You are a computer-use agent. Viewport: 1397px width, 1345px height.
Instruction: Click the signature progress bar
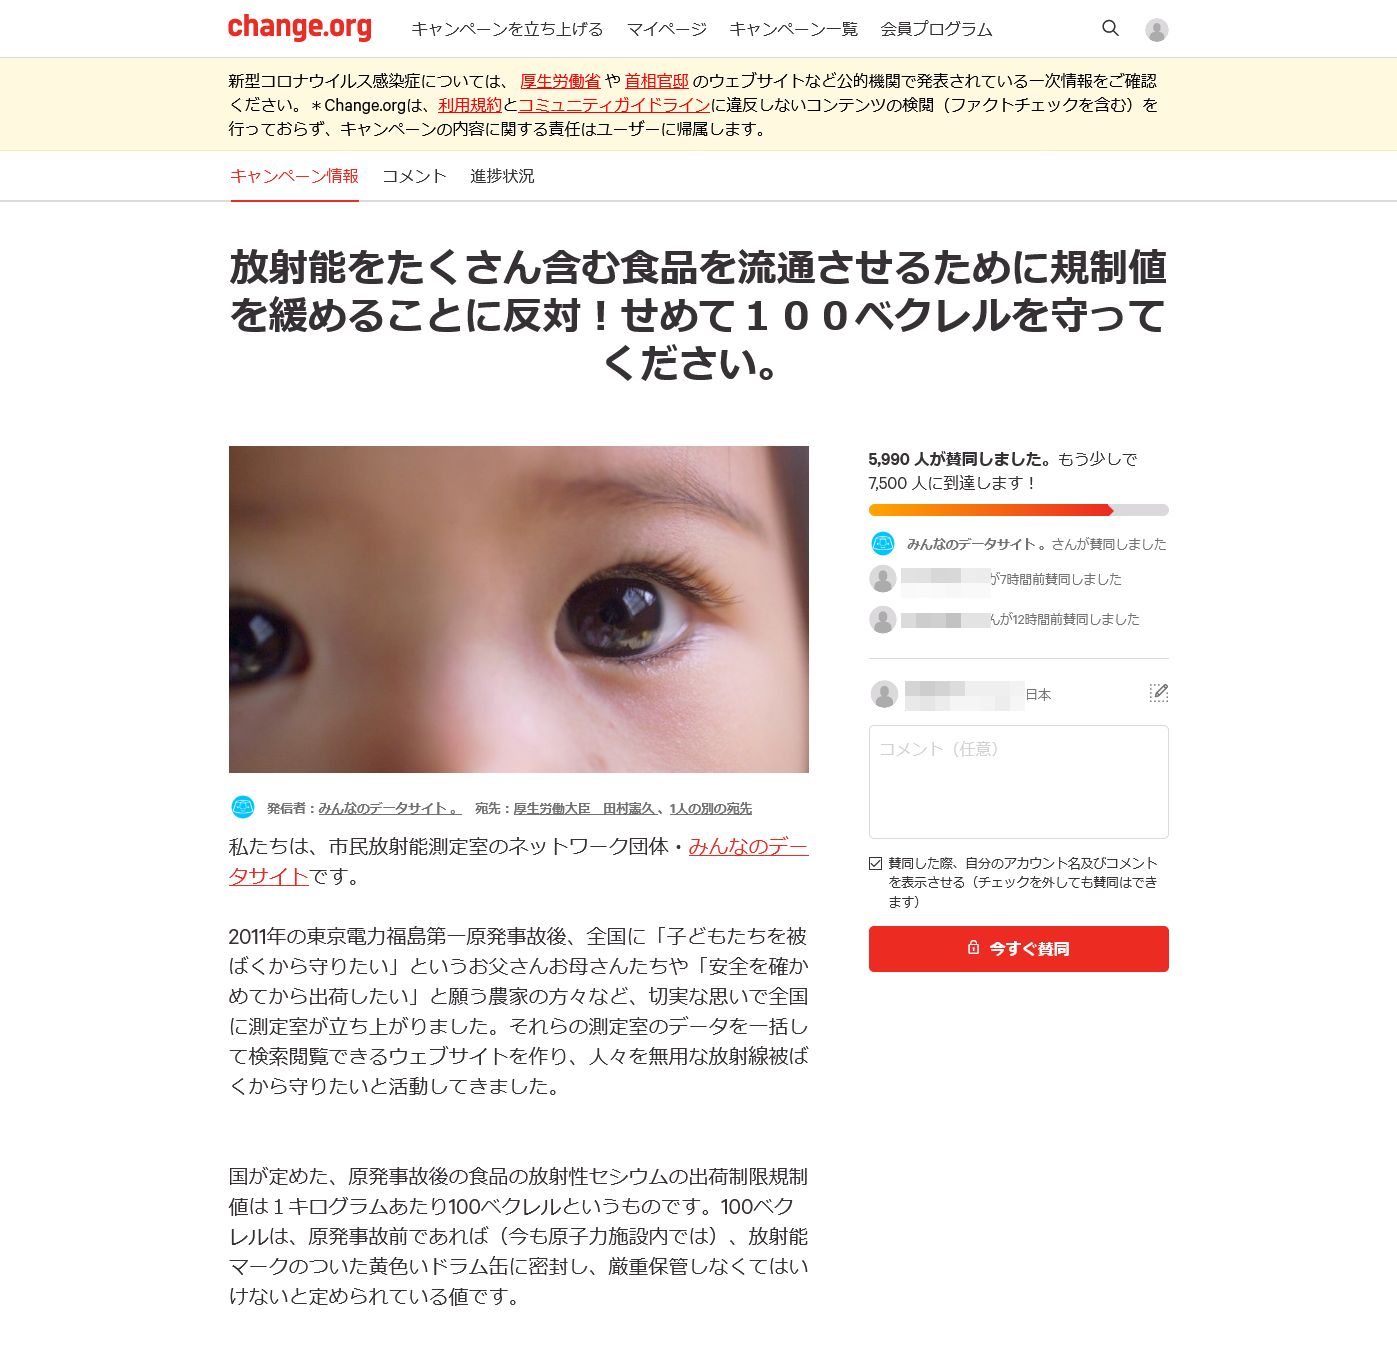[x=1018, y=510]
